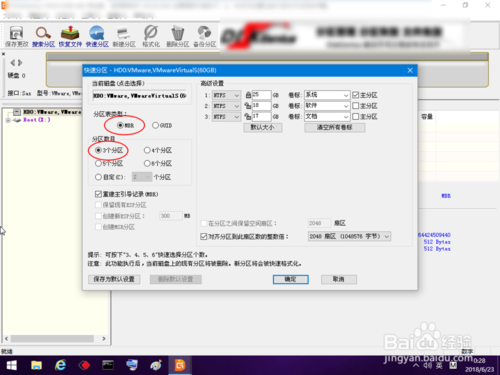Click Clear All Labels (清空所有卷标) button
The image size is (500, 375).
point(335,128)
